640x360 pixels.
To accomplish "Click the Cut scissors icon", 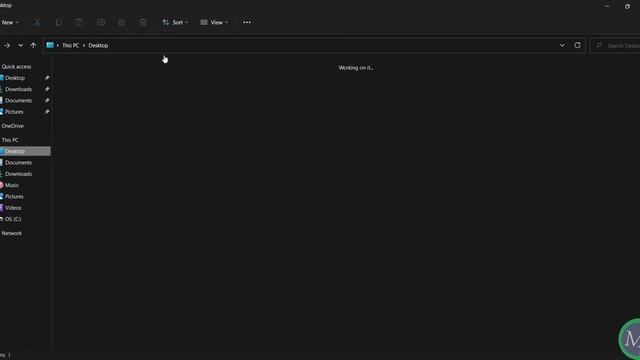I will coord(37,22).
